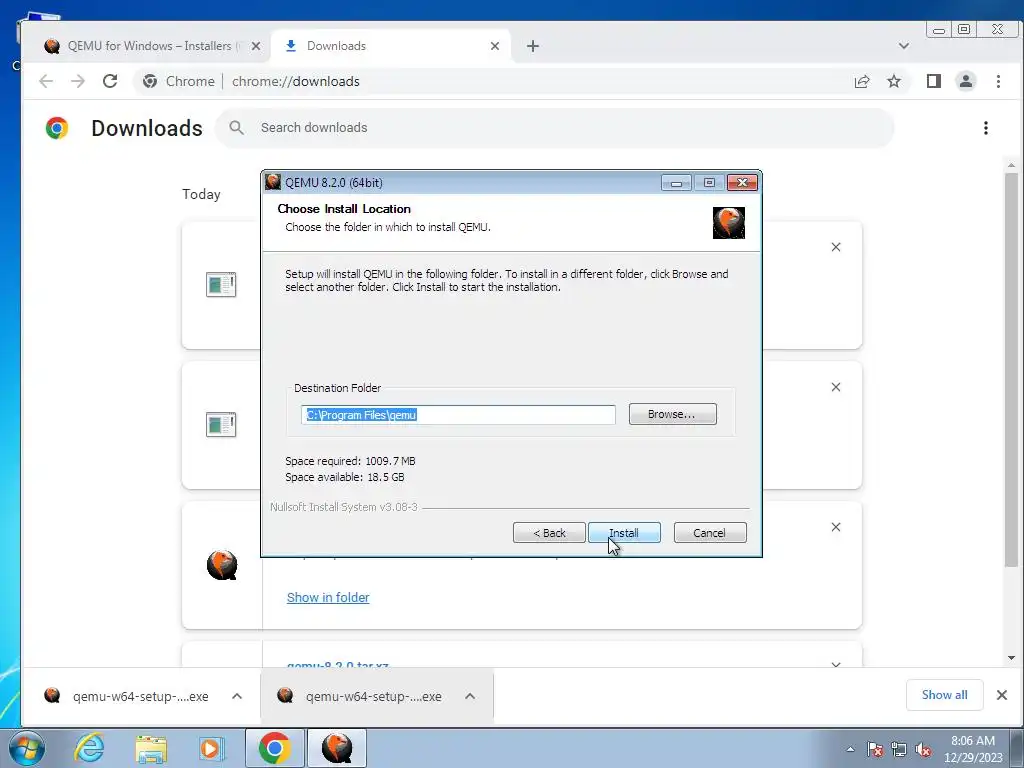This screenshot has width=1024, height=768.
Task: Open Windows Media Player from taskbar
Action: [210, 748]
